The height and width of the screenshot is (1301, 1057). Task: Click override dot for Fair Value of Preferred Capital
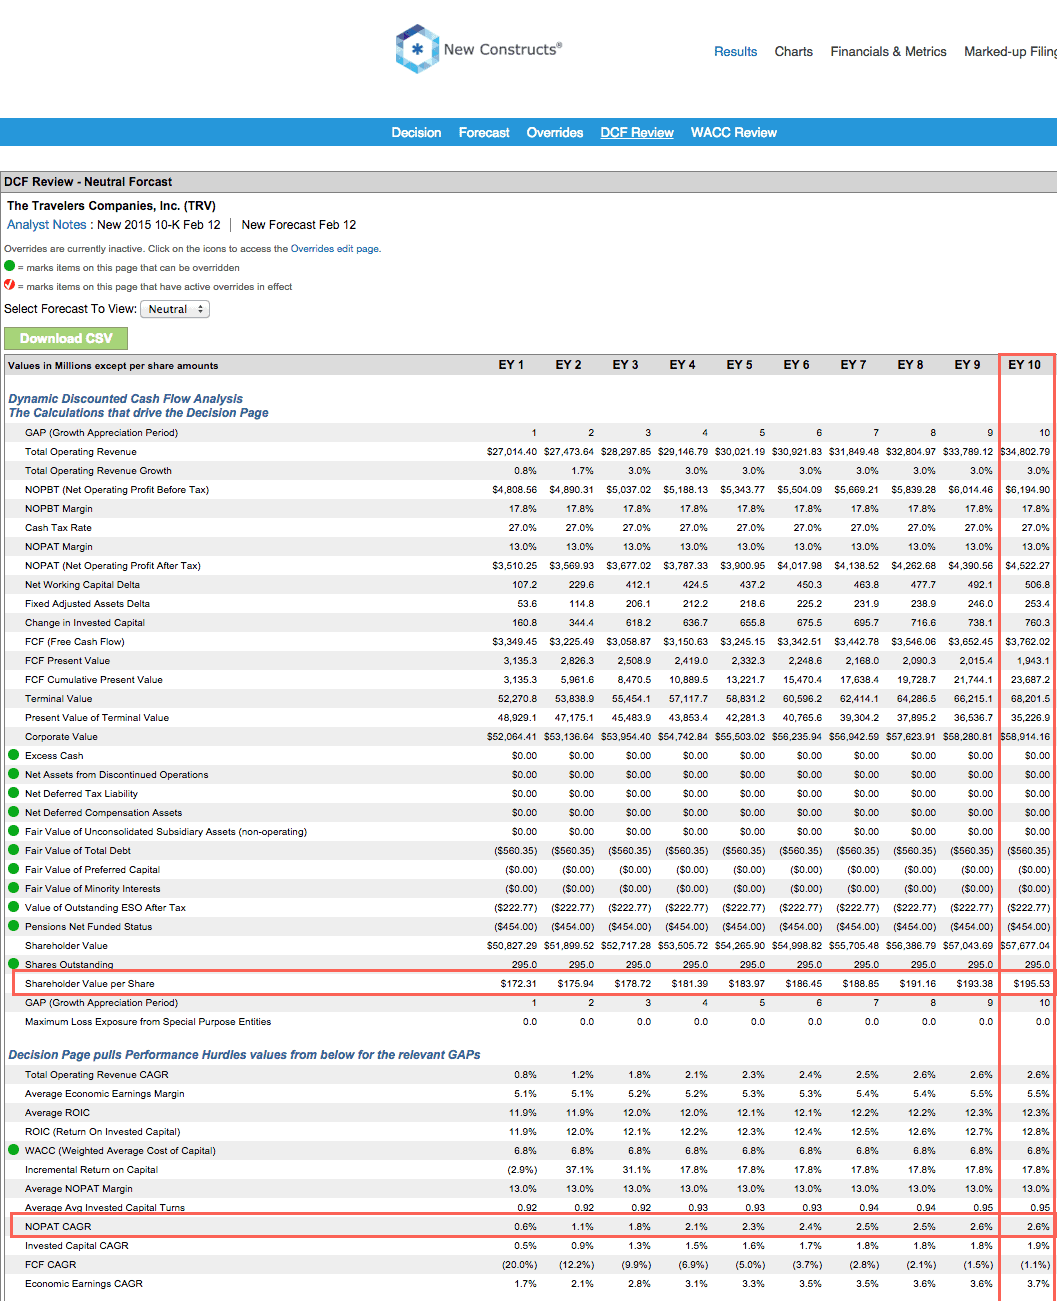[14, 869]
